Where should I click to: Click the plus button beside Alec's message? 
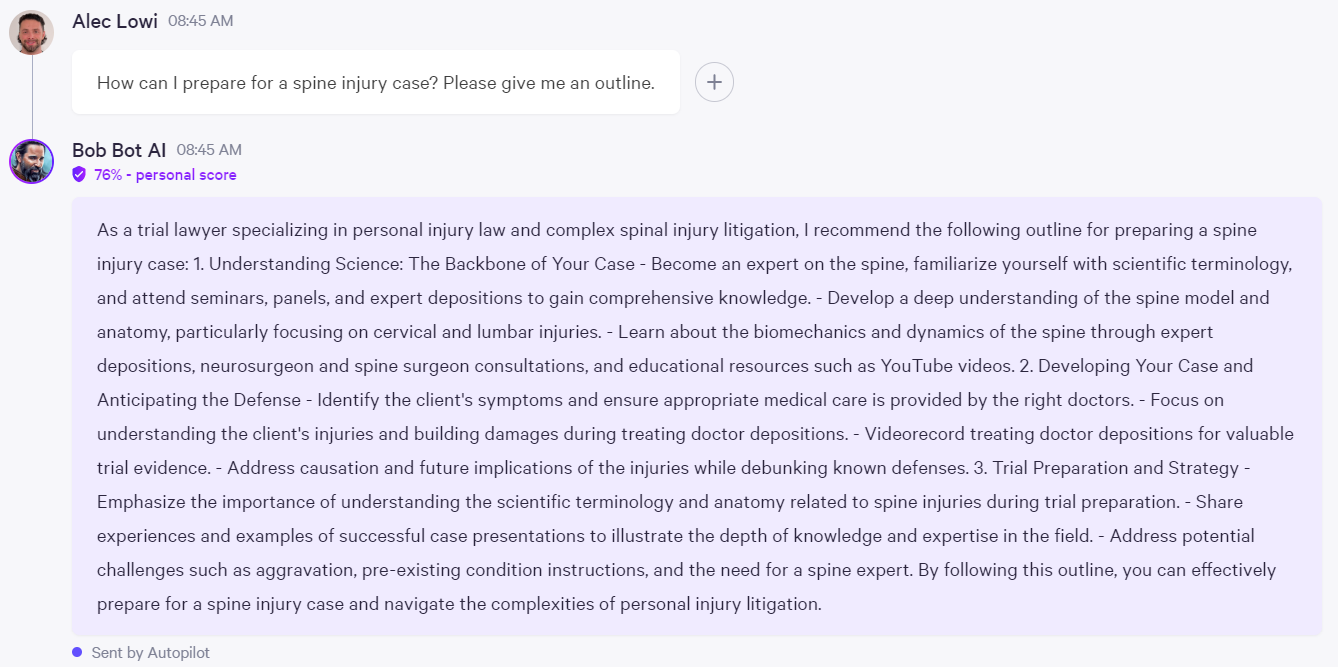714,82
